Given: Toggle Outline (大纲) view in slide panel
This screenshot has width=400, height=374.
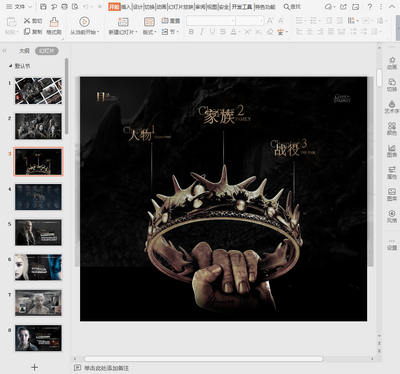Looking at the screenshot, I should pyautogui.click(x=24, y=51).
